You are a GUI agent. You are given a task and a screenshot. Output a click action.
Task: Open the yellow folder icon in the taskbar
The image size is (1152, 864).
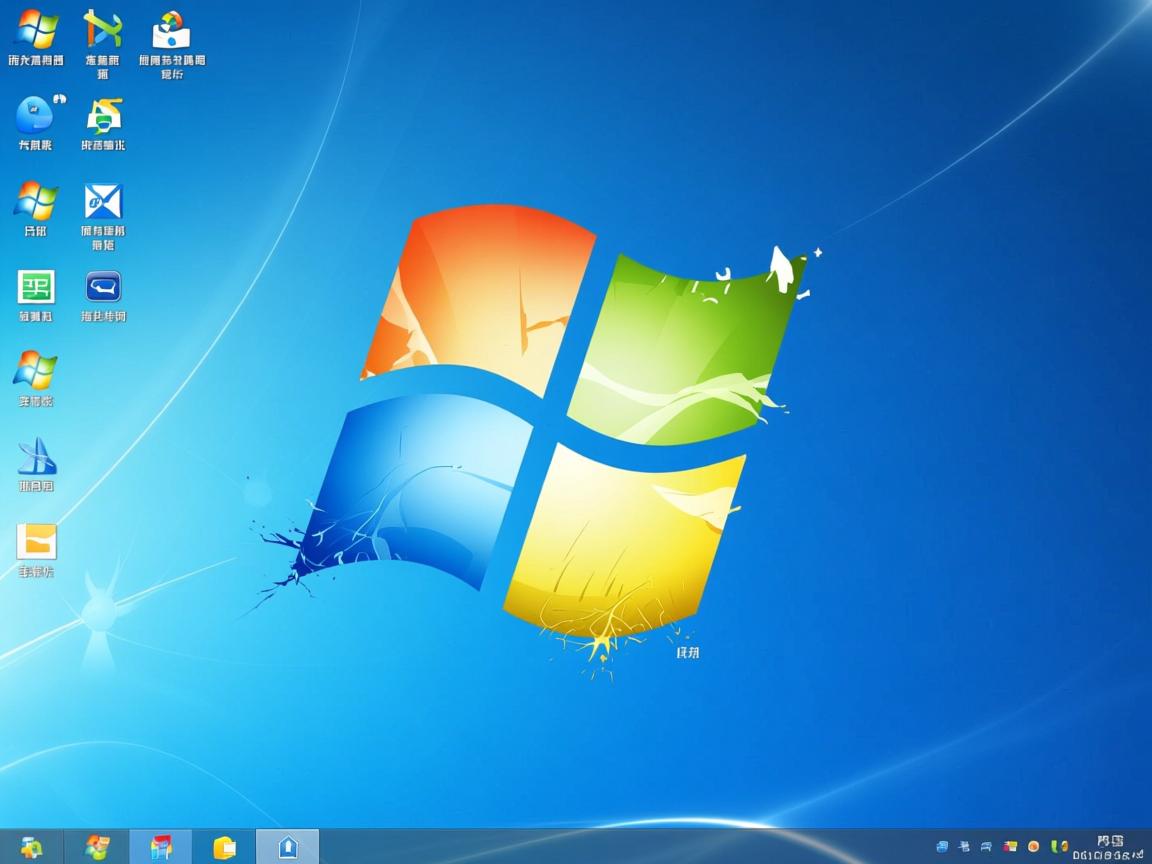[x=224, y=847]
